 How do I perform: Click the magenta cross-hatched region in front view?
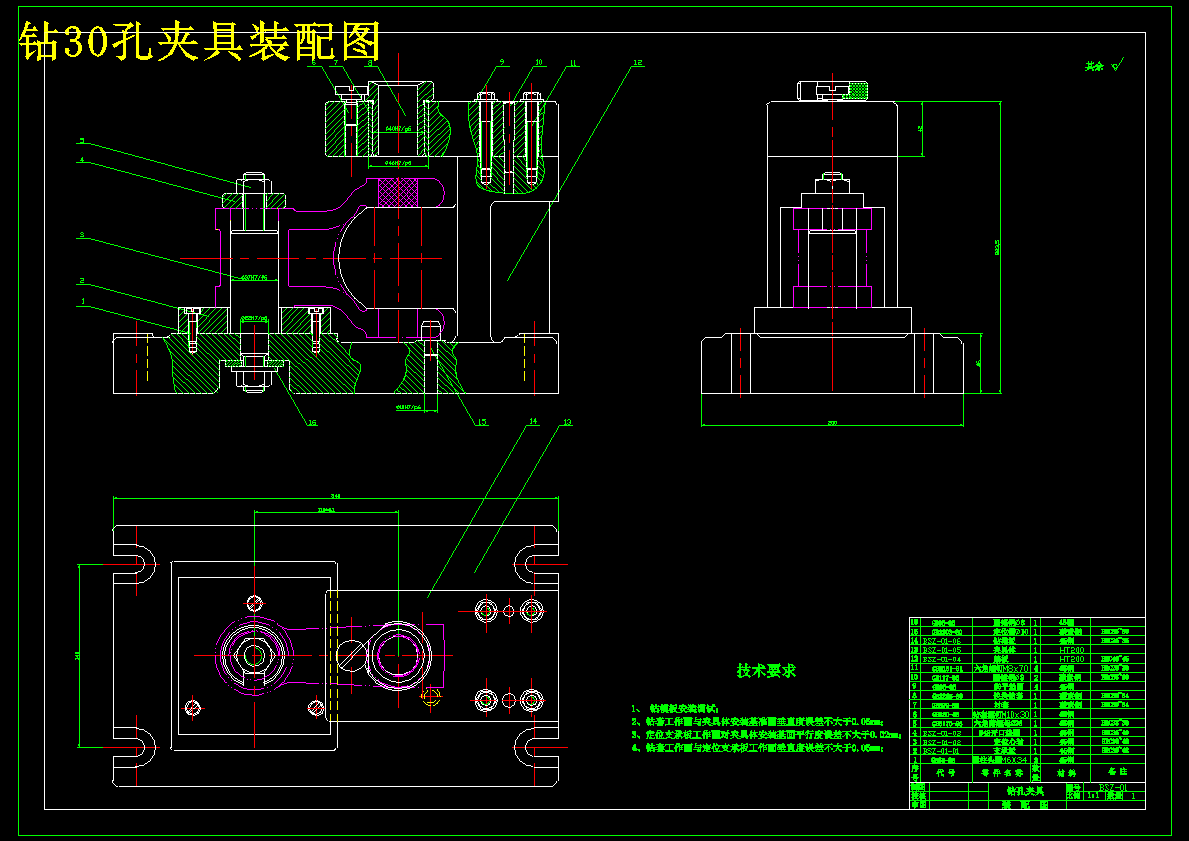(x=399, y=193)
